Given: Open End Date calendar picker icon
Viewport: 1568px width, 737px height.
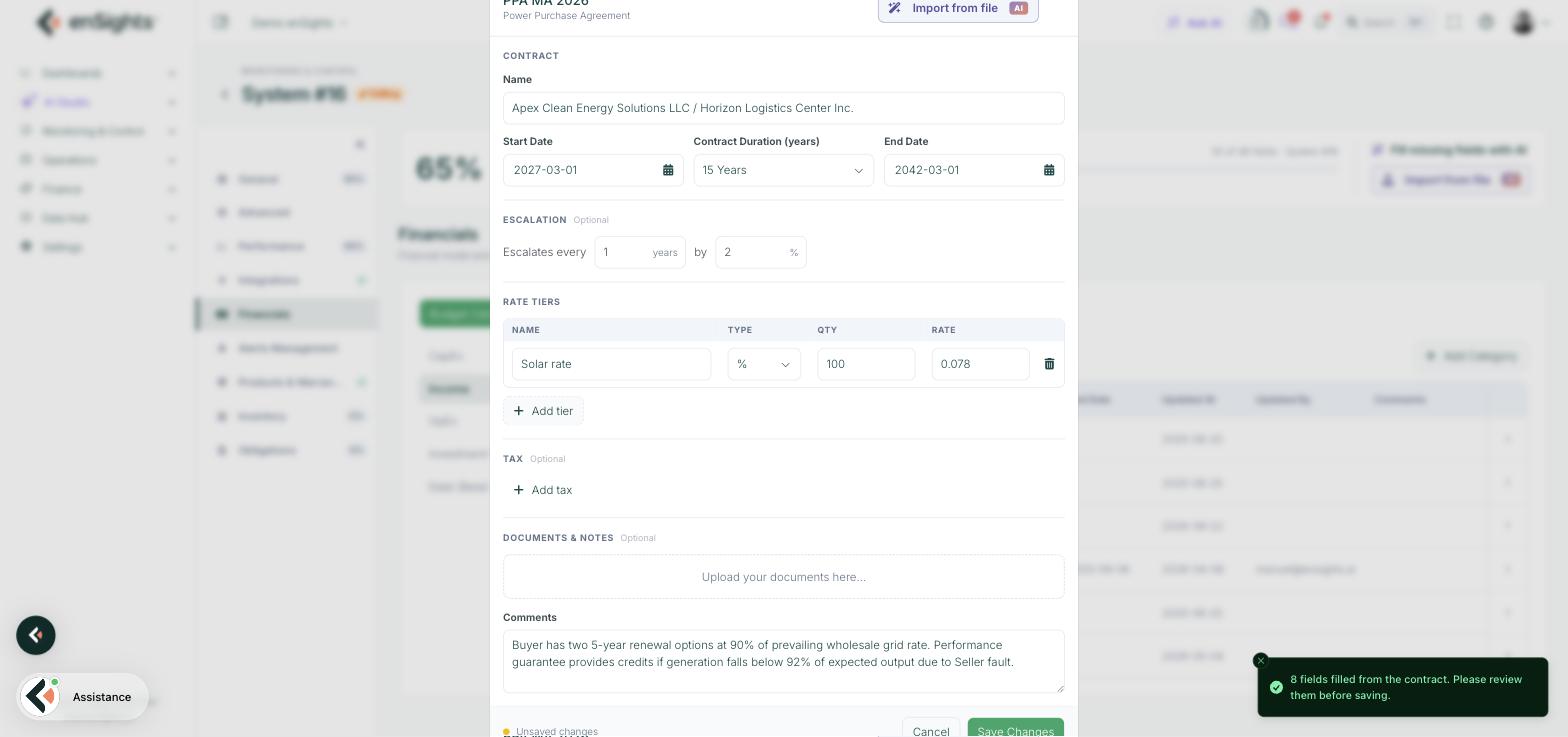Looking at the screenshot, I should [x=1049, y=170].
